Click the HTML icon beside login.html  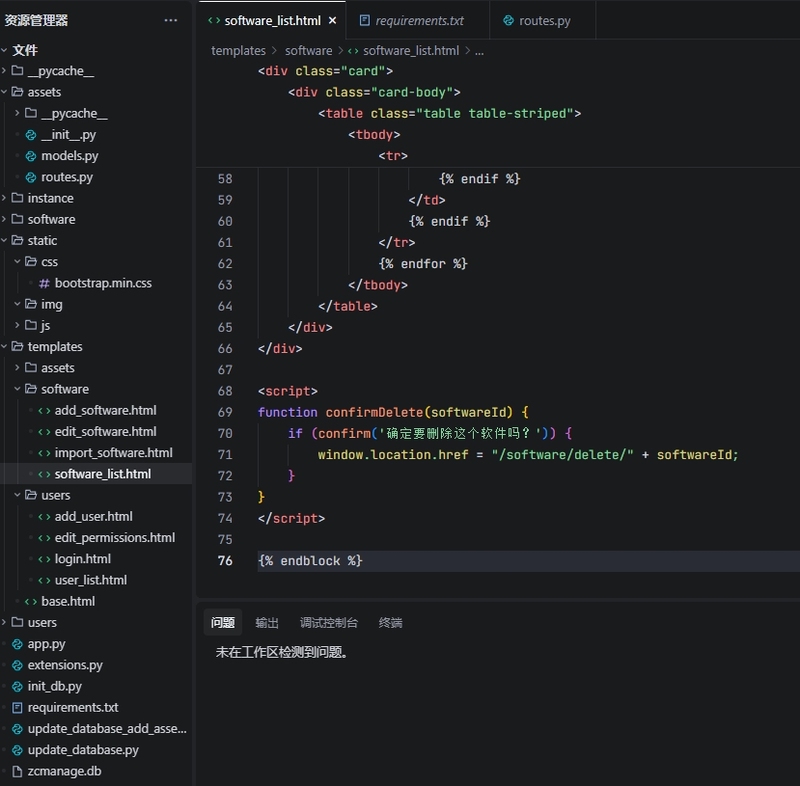[44, 559]
